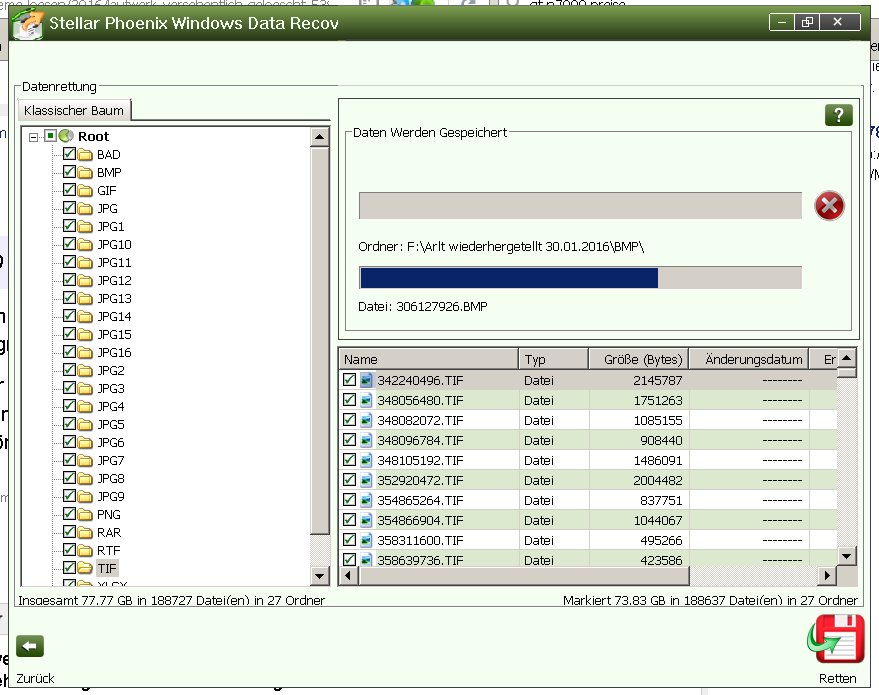Select the JPG12 folder label

114,281
